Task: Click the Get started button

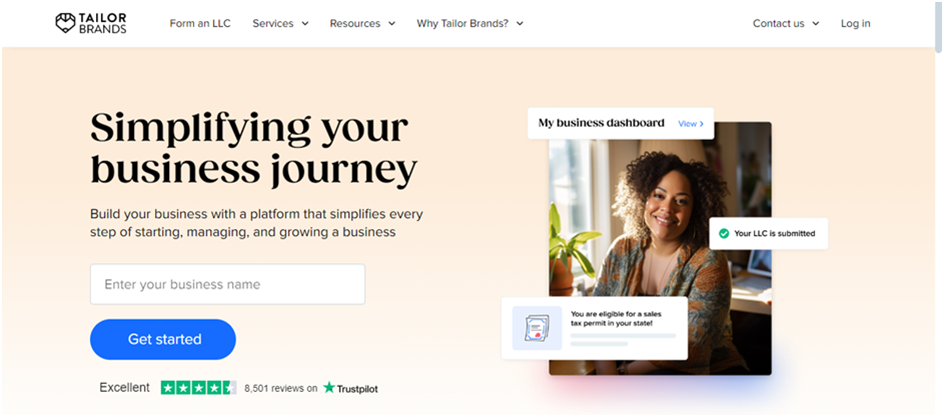Action: click(163, 339)
